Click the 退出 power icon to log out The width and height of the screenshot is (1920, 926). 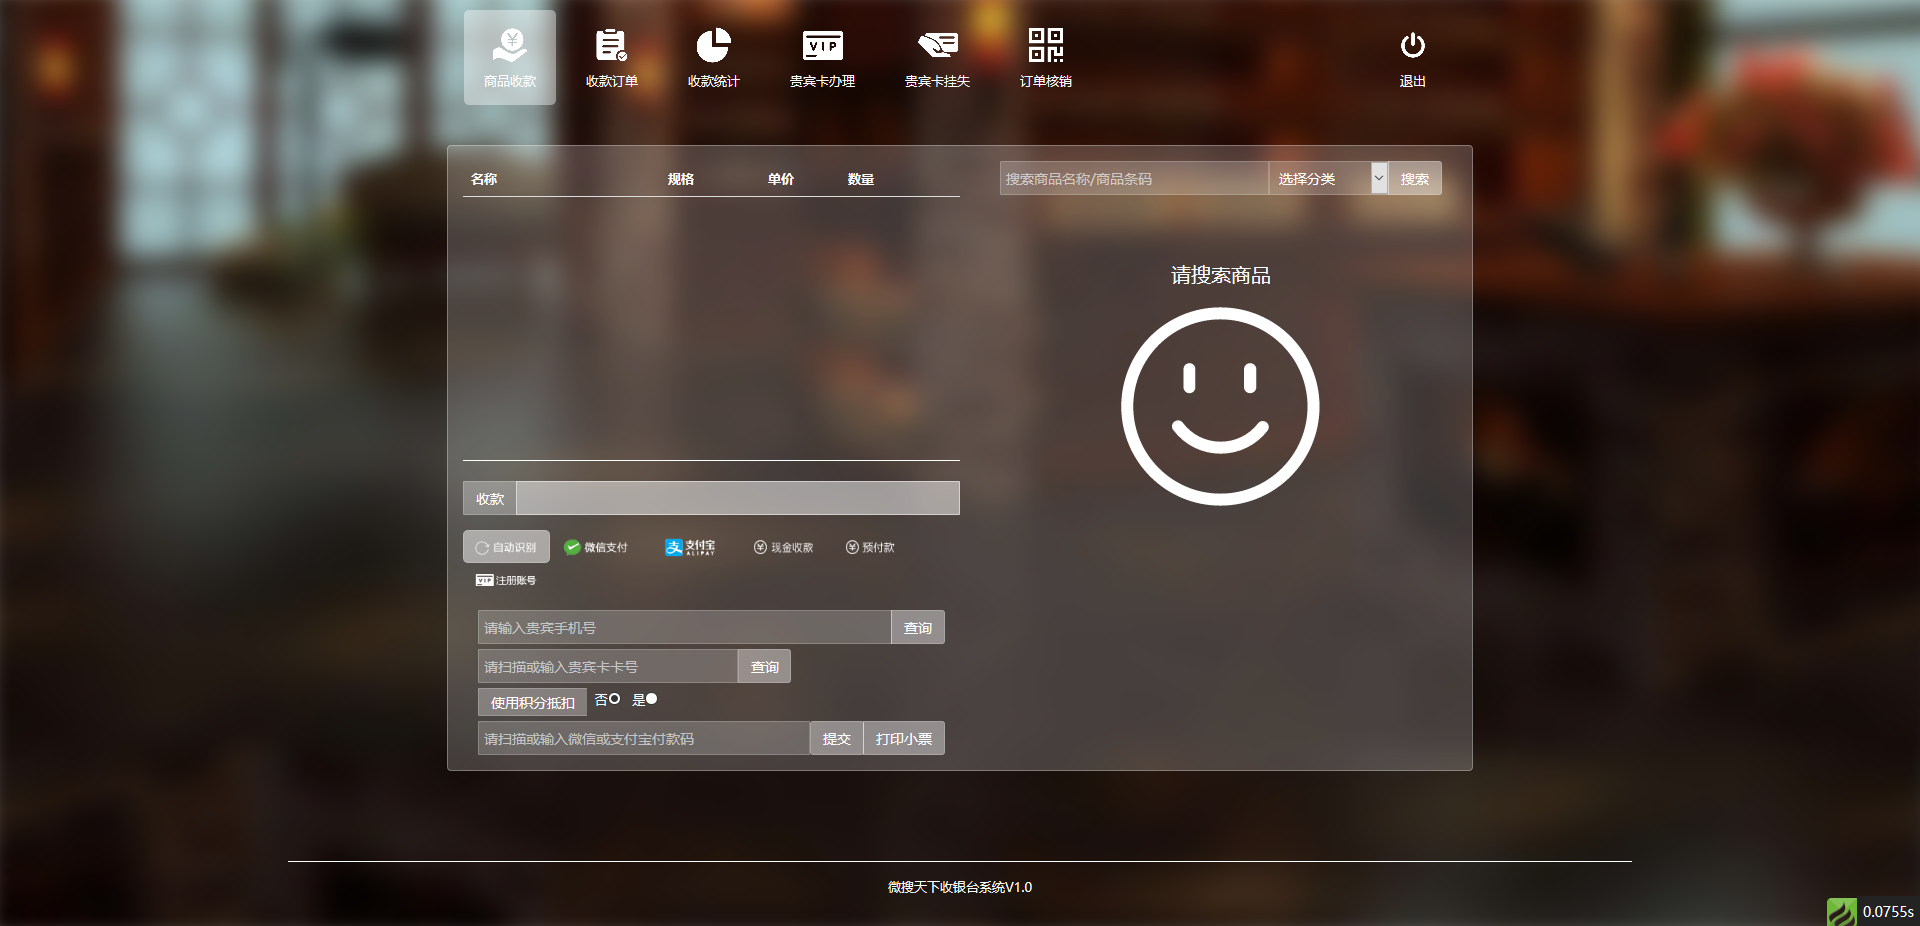1412,58
